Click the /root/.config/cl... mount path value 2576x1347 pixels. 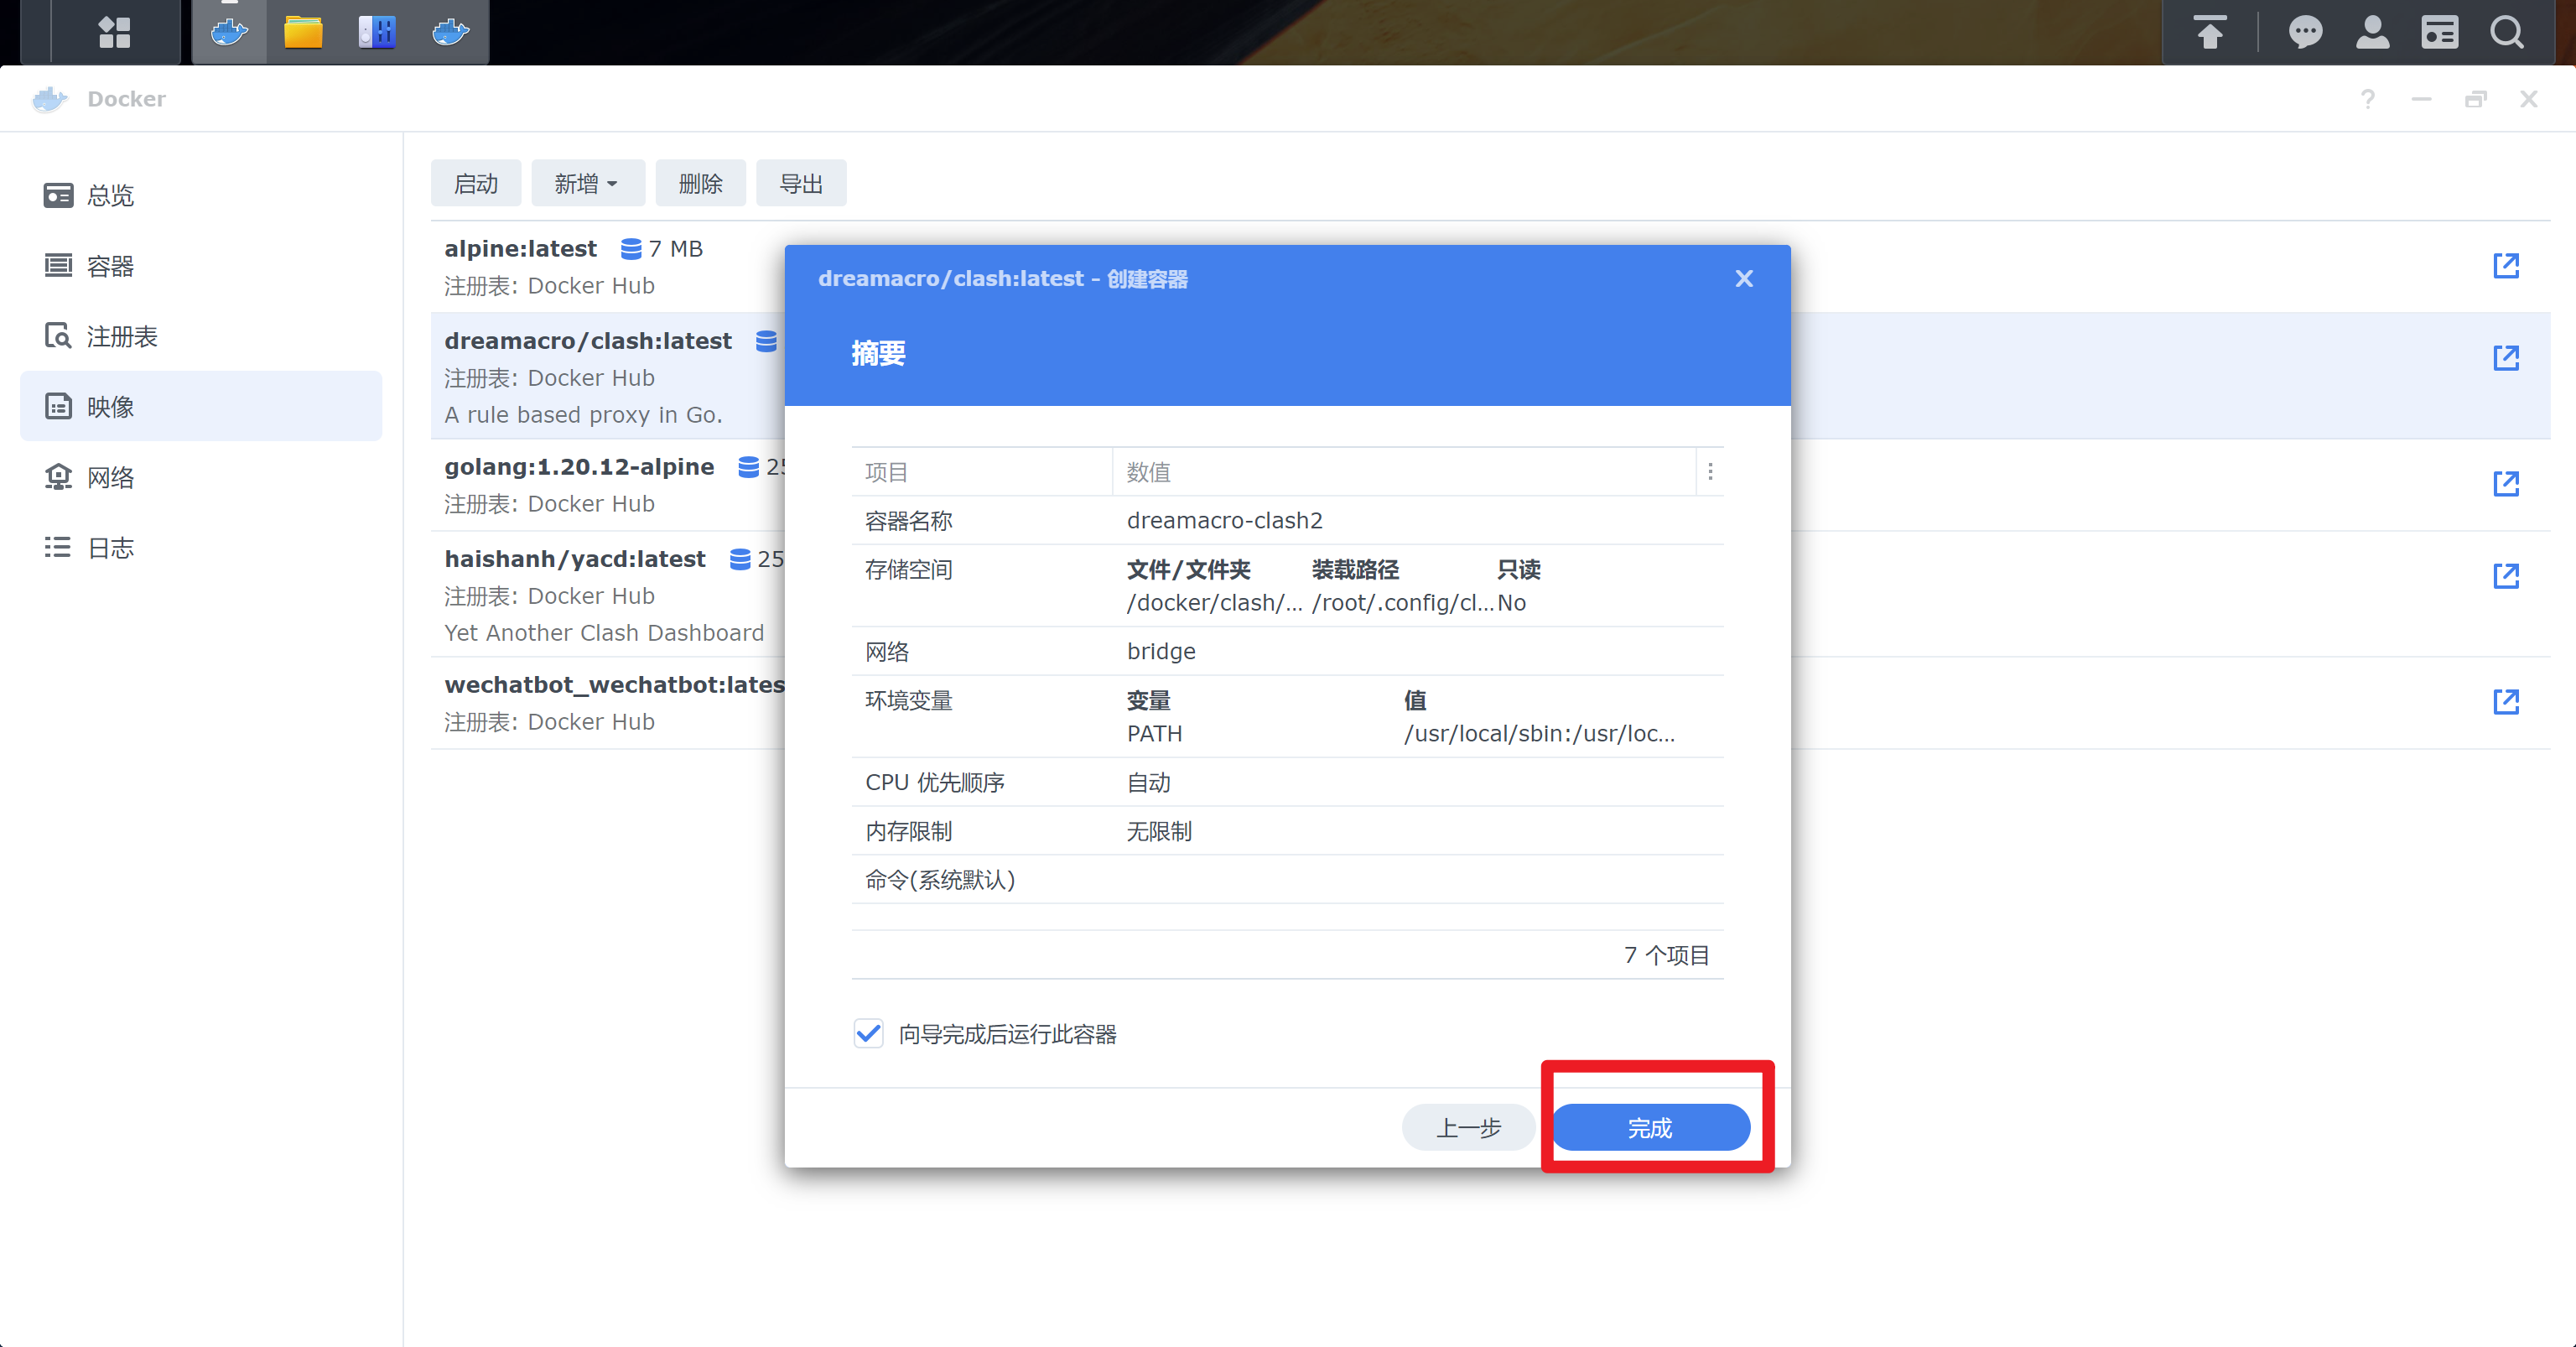pos(1403,603)
